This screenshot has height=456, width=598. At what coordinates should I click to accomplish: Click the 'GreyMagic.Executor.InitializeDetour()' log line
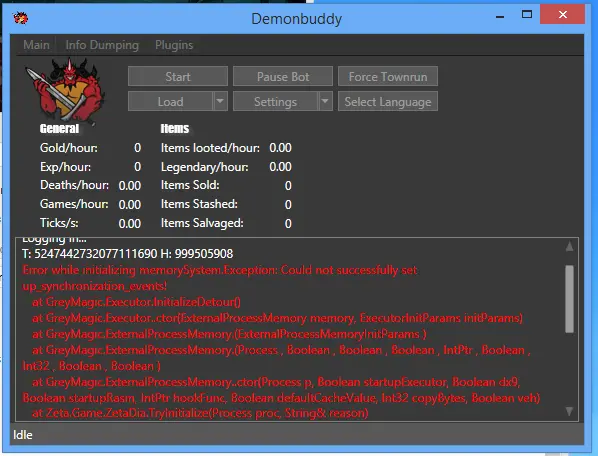(x=136, y=302)
